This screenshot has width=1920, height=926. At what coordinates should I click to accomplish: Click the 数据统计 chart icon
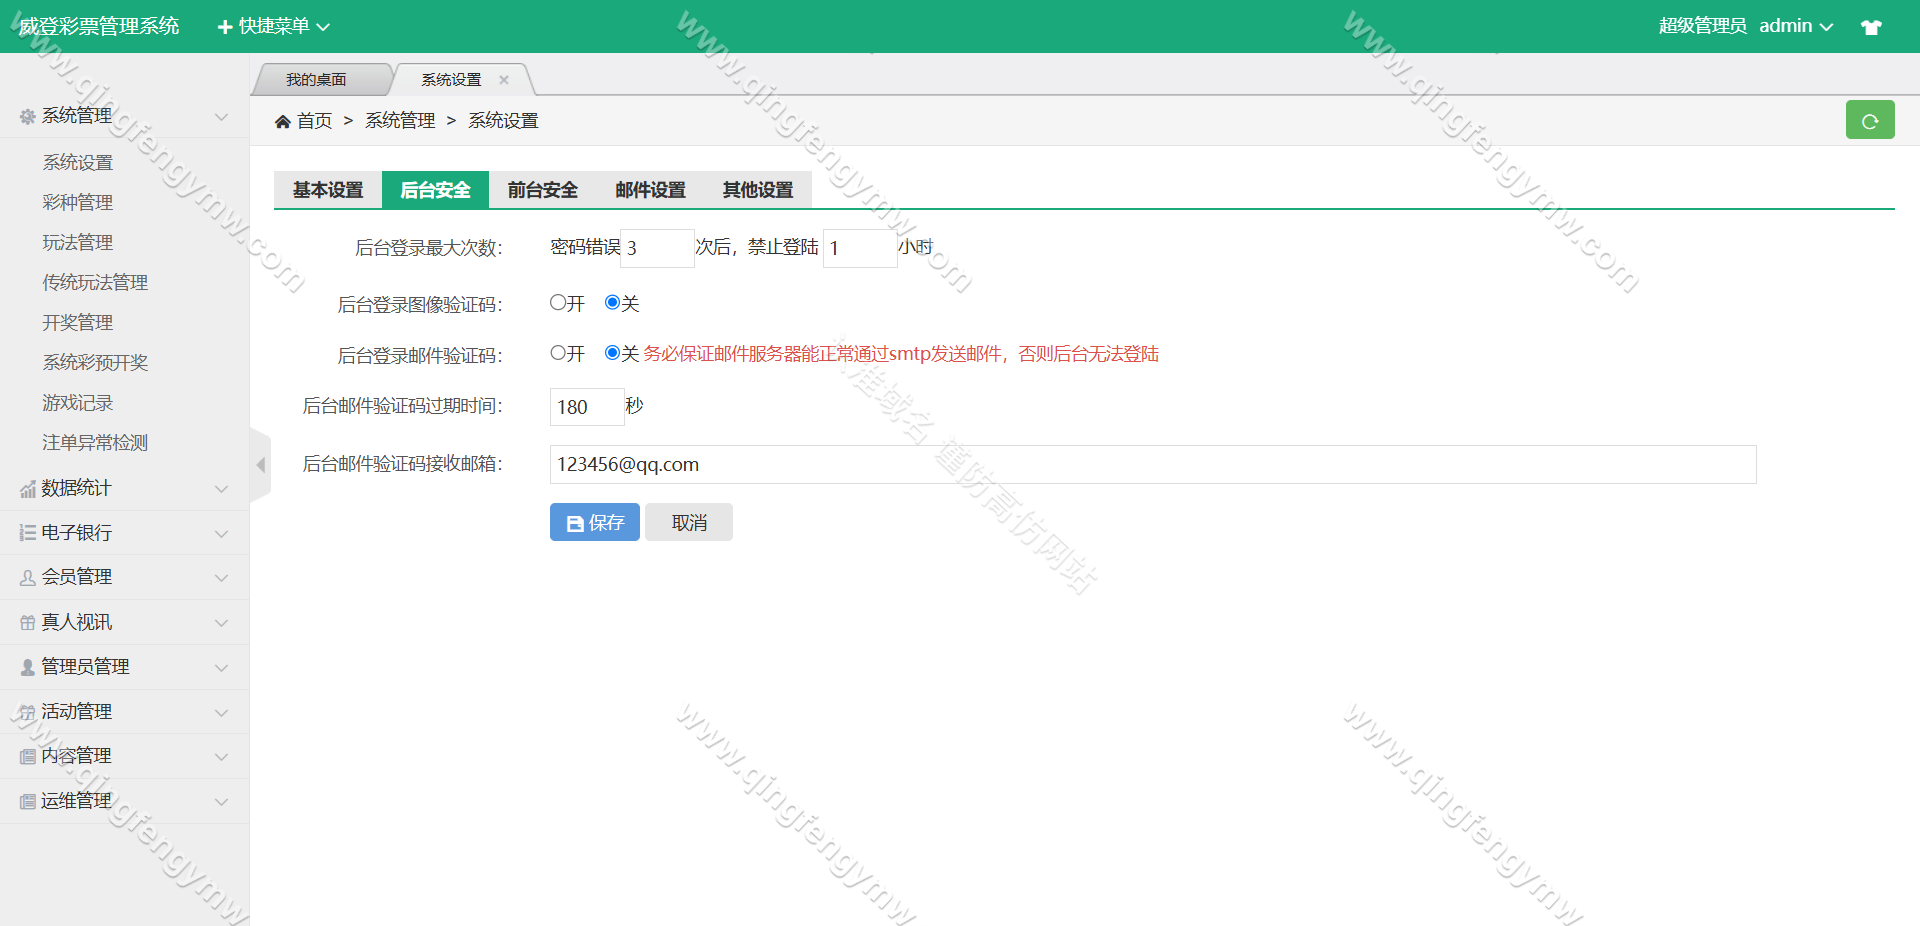coord(27,489)
